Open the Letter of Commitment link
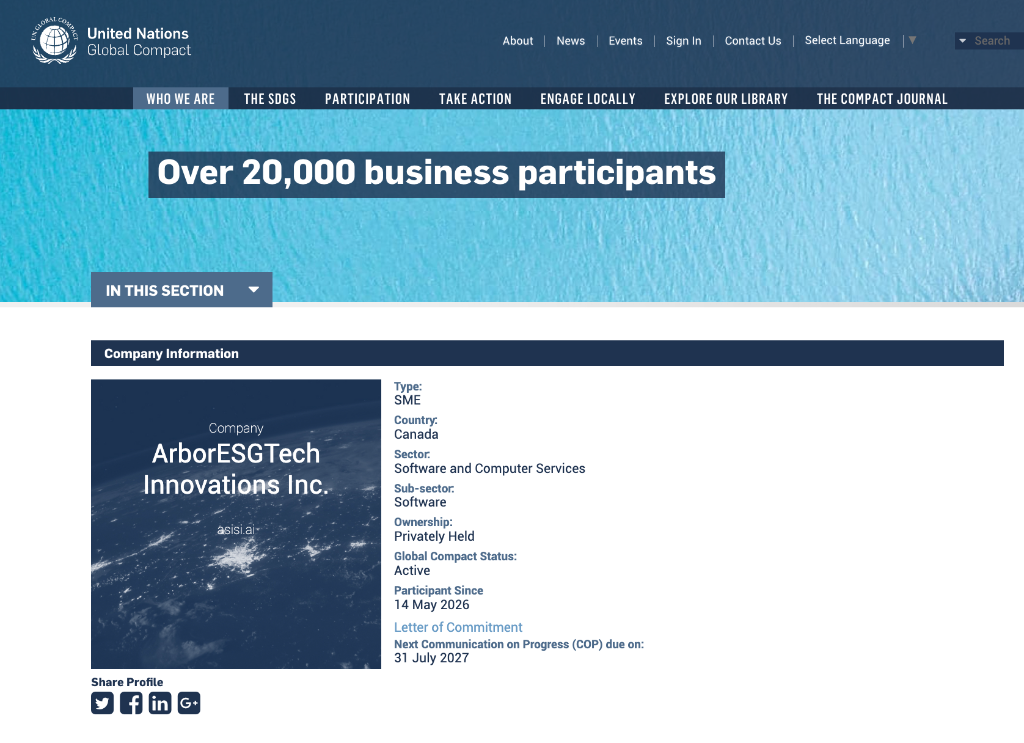This screenshot has width=1024, height=743. pyautogui.click(x=458, y=627)
